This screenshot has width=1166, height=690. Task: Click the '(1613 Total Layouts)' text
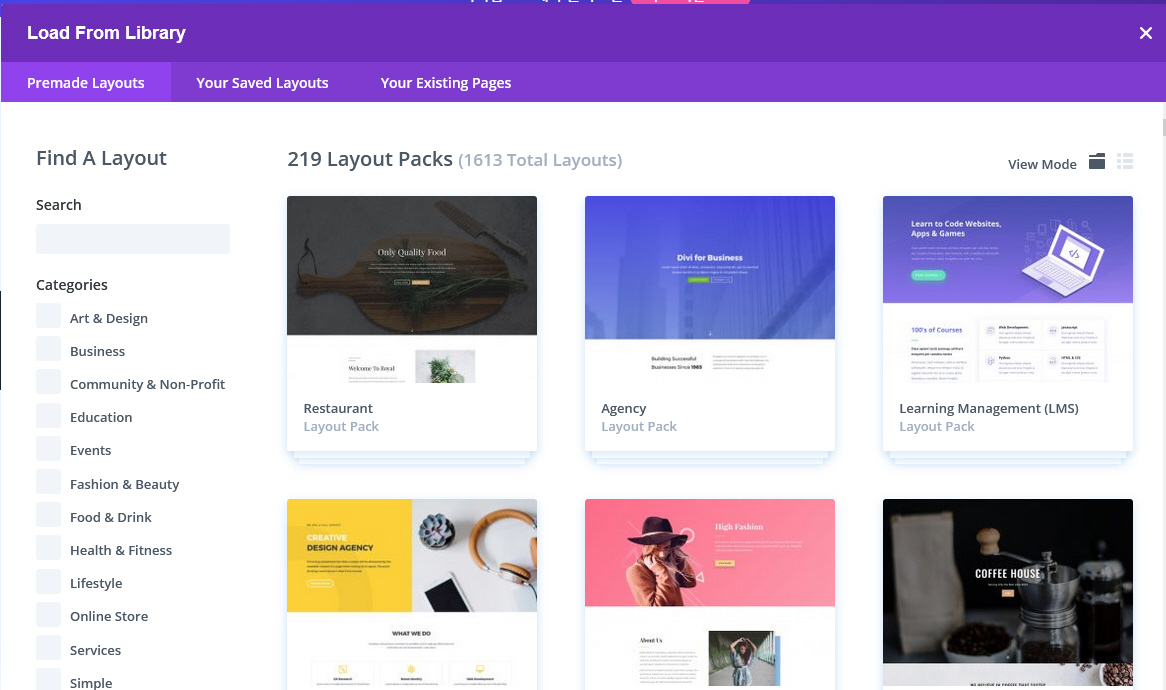[540, 160]
